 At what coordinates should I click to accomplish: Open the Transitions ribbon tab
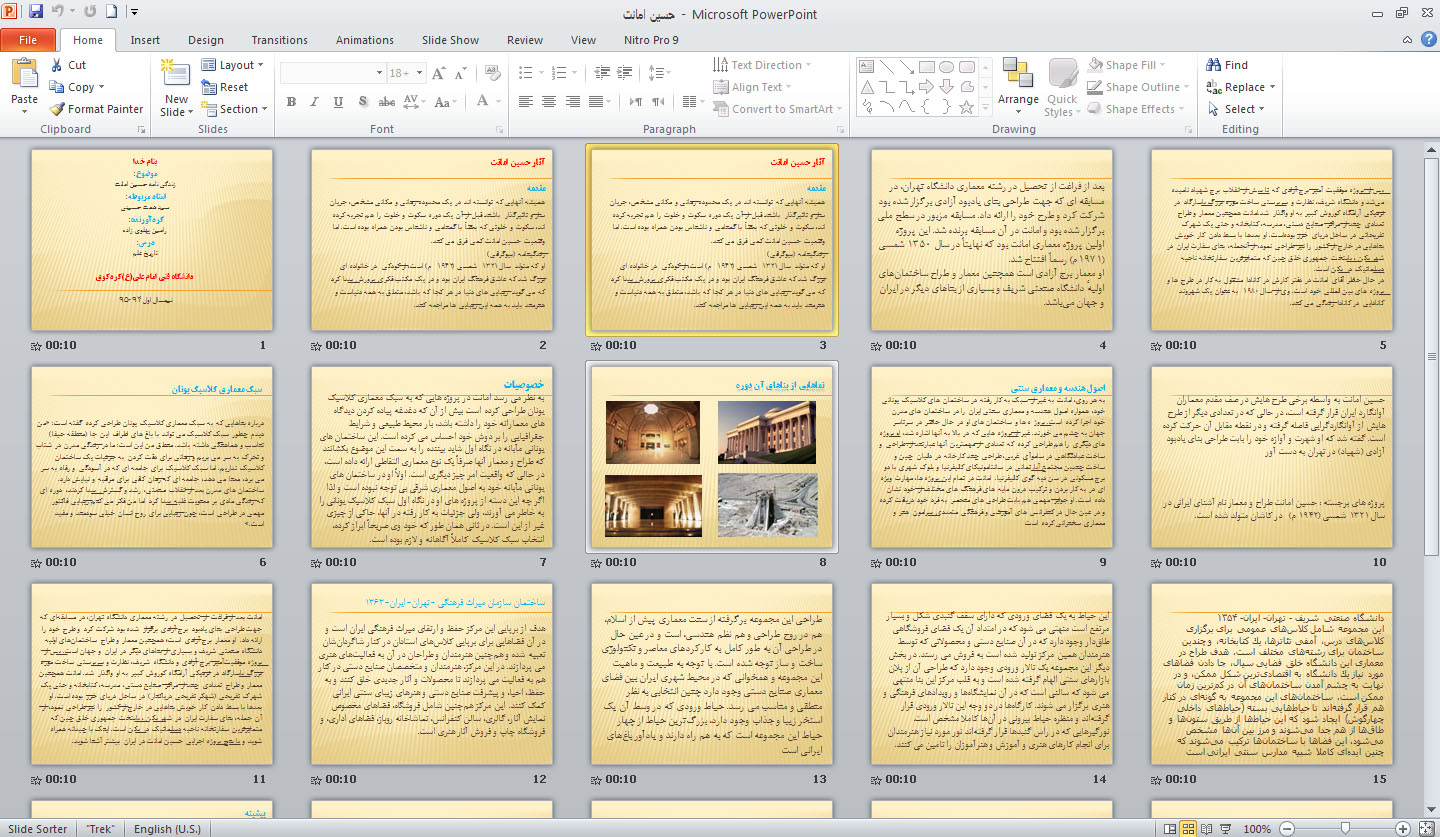(x=279, y=40)
